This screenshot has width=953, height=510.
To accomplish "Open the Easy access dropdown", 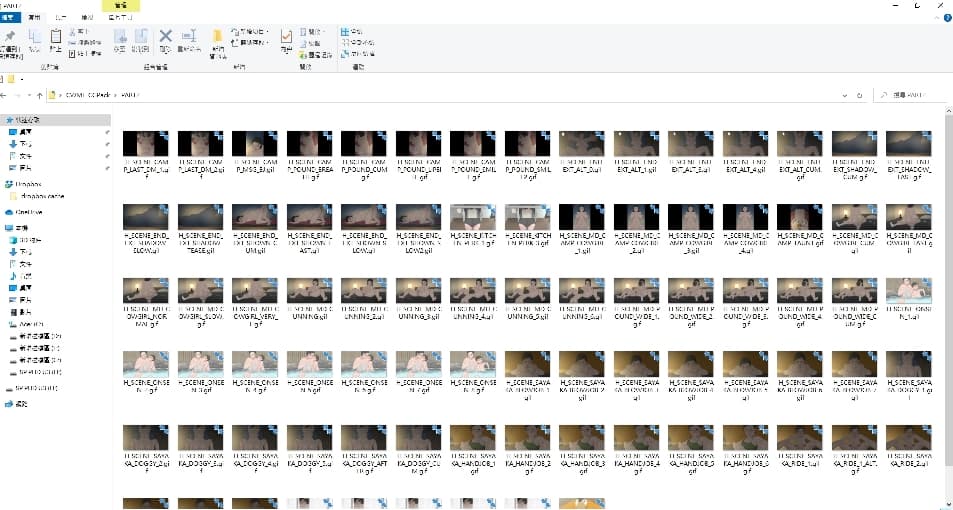I will pyautogui.click(x=250, y=43).
